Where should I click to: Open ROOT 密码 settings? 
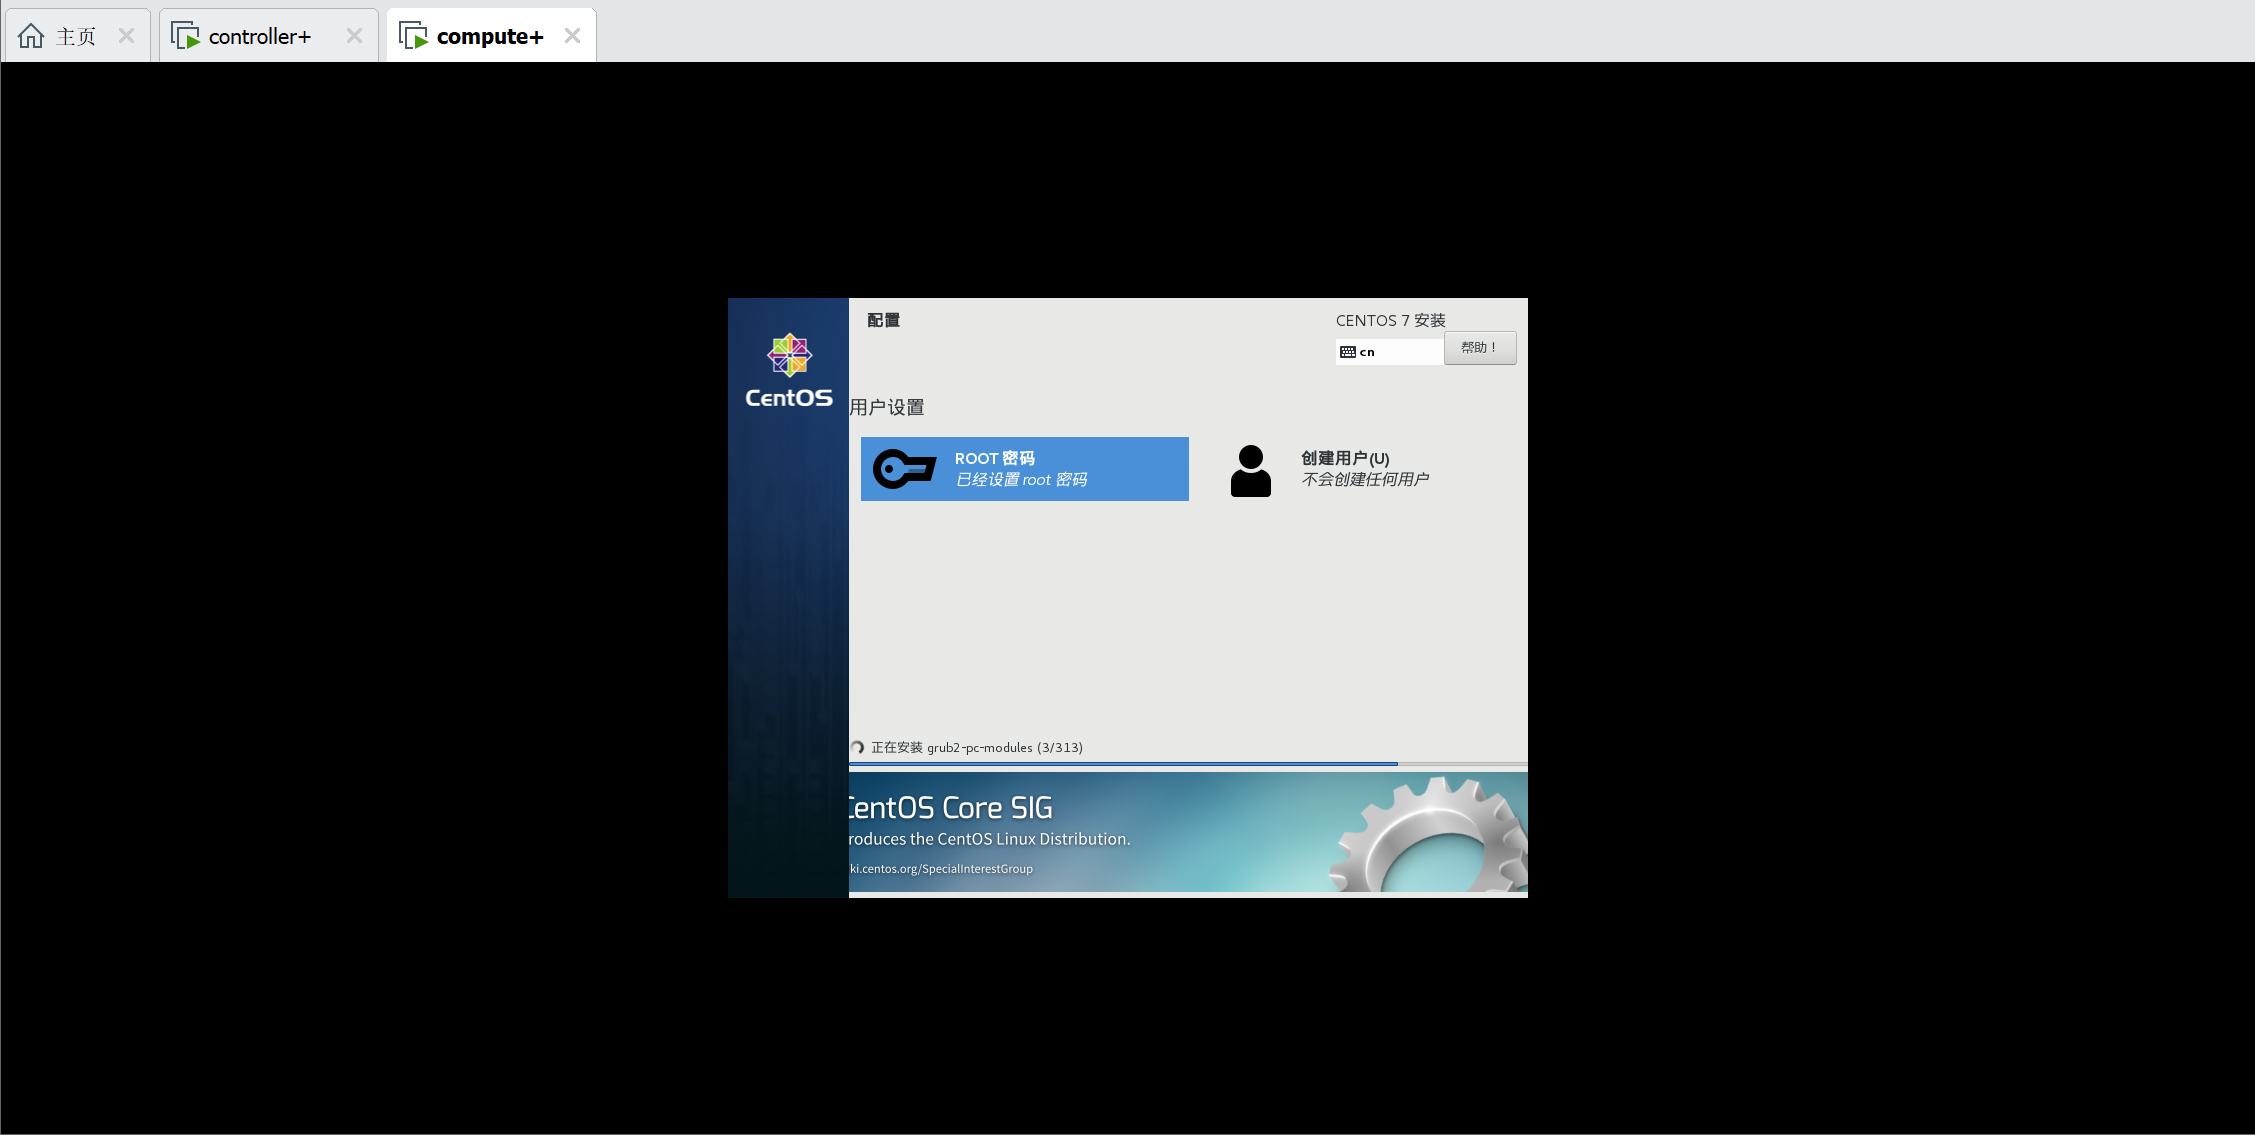pyautogui.click(x=1024, y=469)
